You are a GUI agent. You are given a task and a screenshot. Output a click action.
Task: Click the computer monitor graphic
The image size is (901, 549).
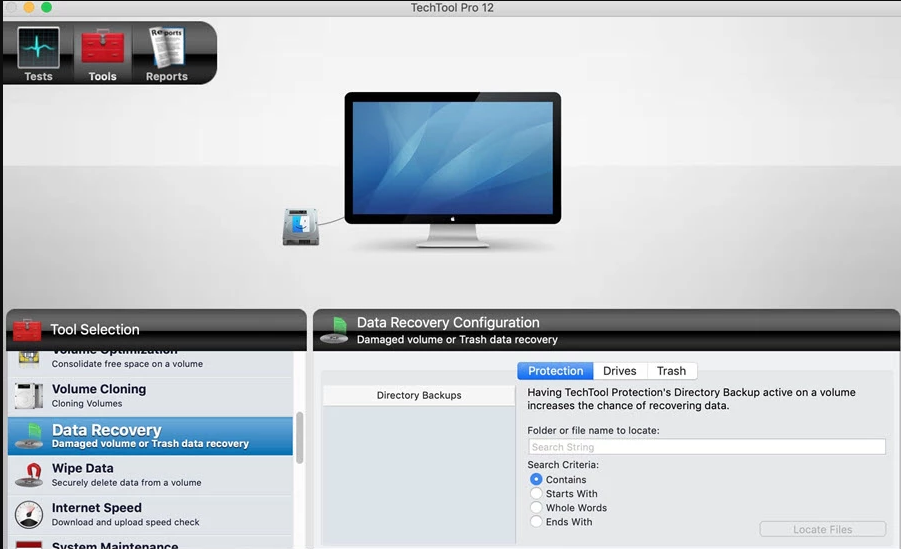[453, 170]
